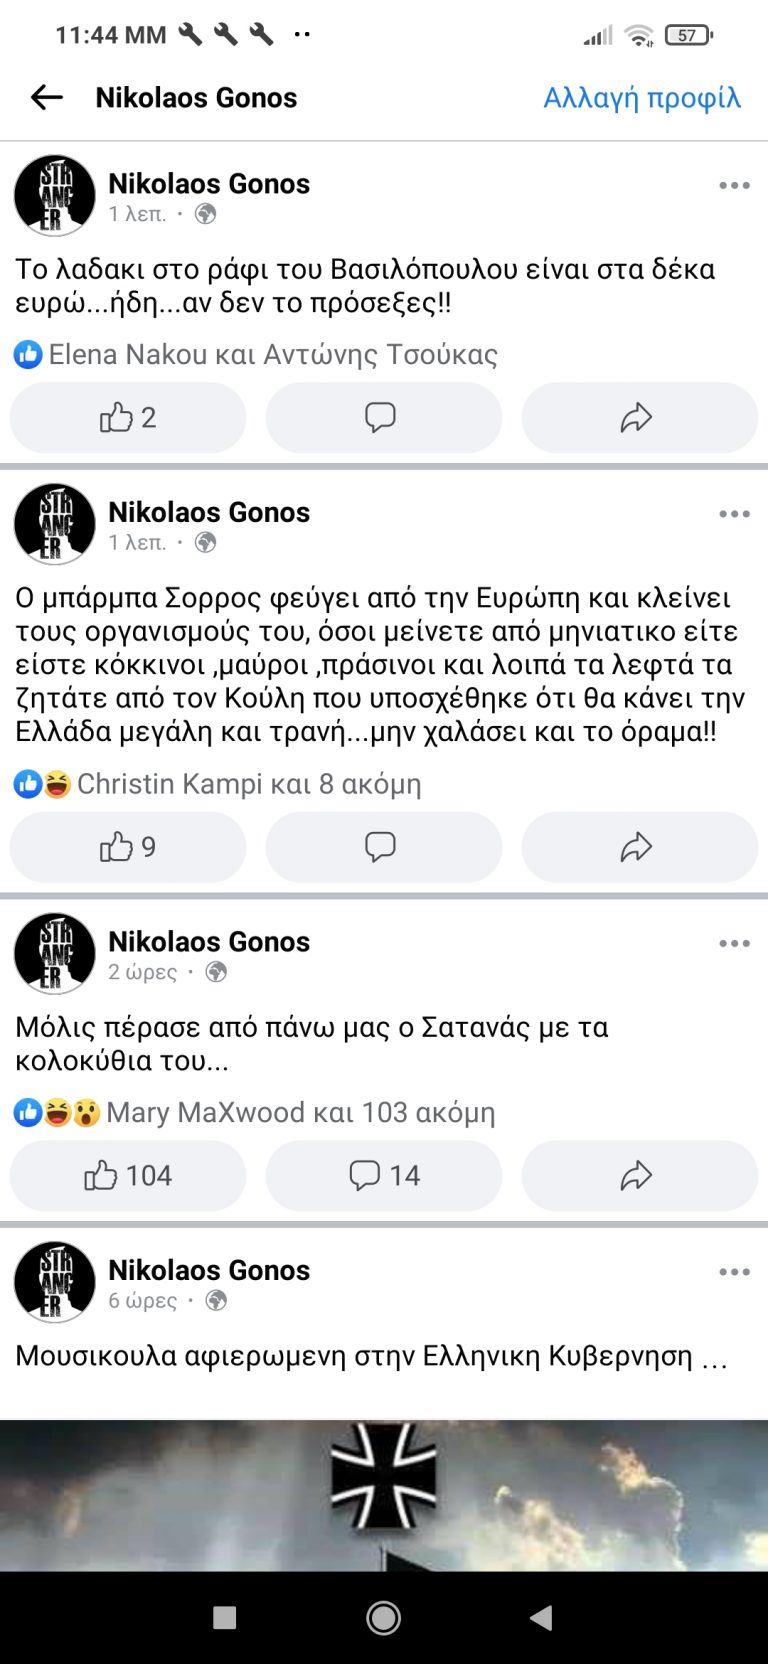The image size is (768, 1664).
Task: Open options menu on the Soros post
Action: pos(734,512)
